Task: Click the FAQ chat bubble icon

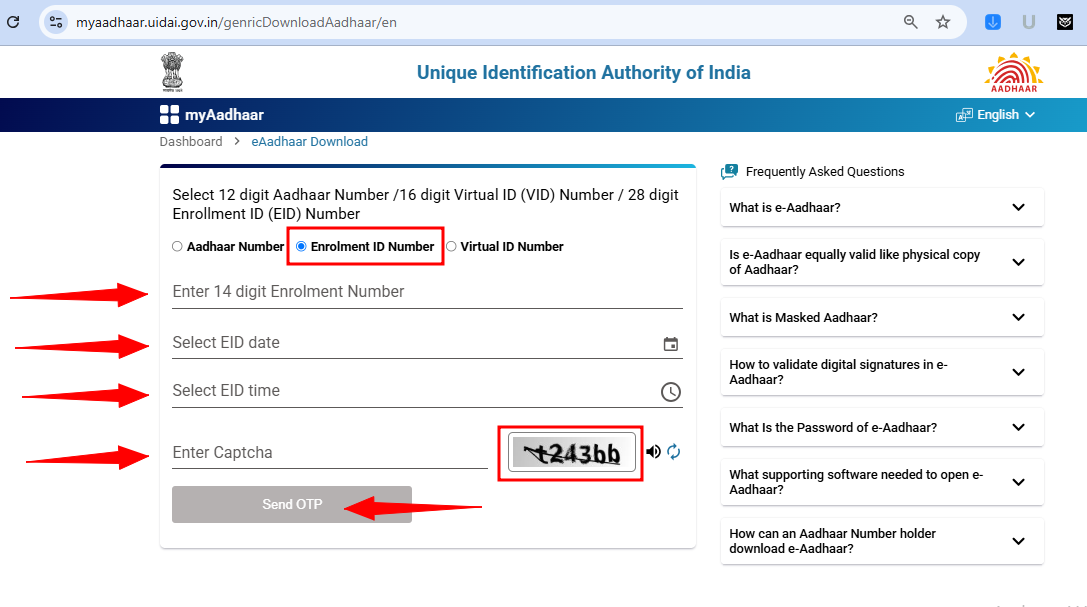Action: (x=729, y=171)
